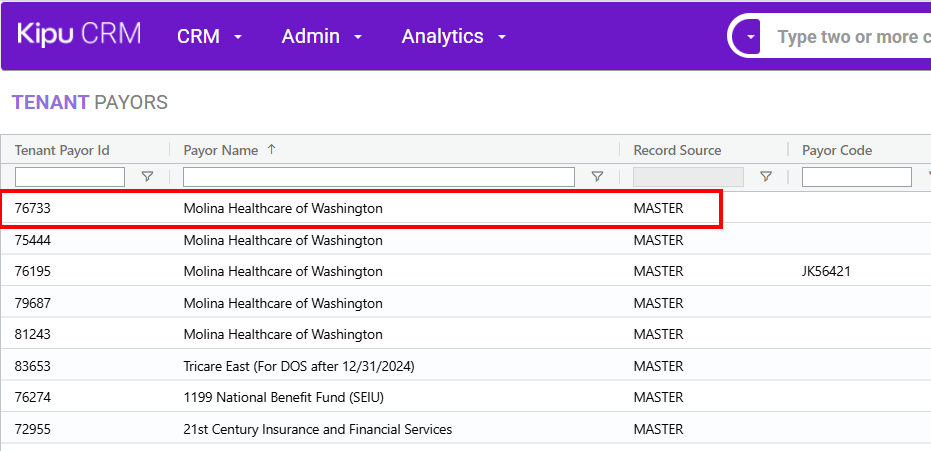Viewport: 931px width, 451px height.
Task: Click the global search box
Action: coord(850,38)
